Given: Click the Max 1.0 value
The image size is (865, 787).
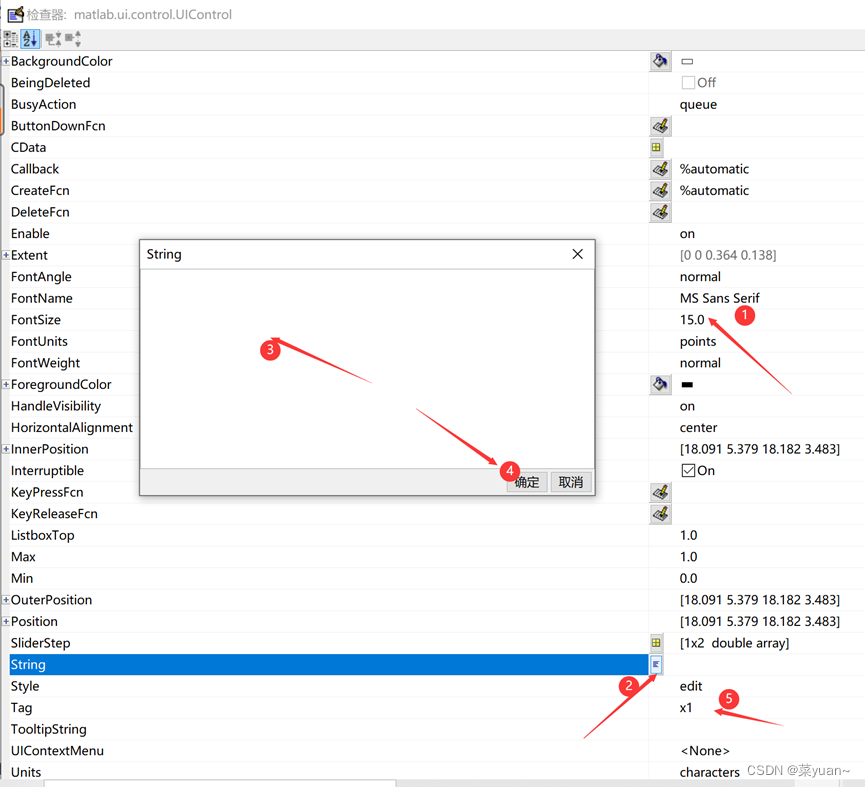Looking at the screenshot, I should [x=688, y=556].
